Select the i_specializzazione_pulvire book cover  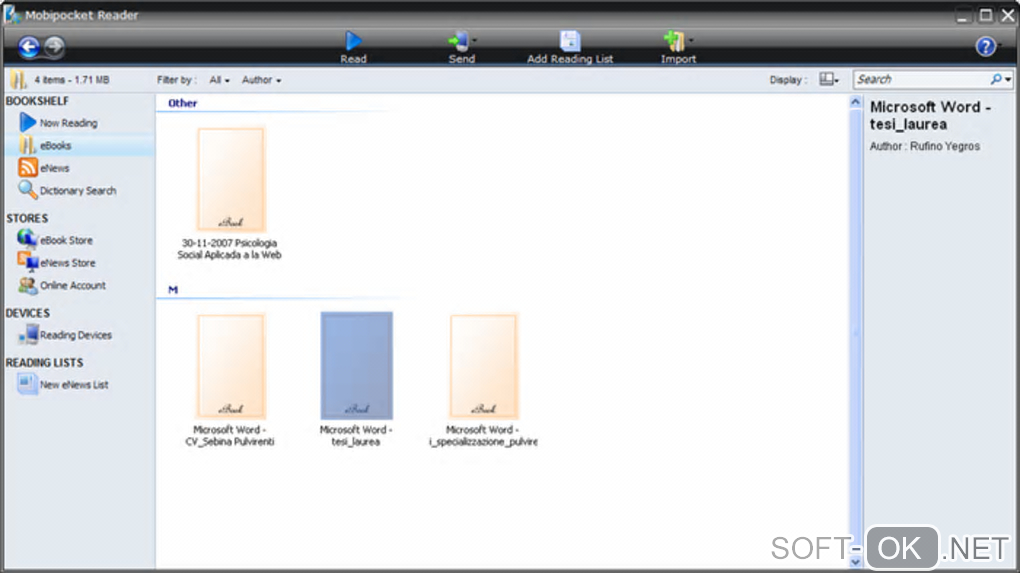pos(483,366)
